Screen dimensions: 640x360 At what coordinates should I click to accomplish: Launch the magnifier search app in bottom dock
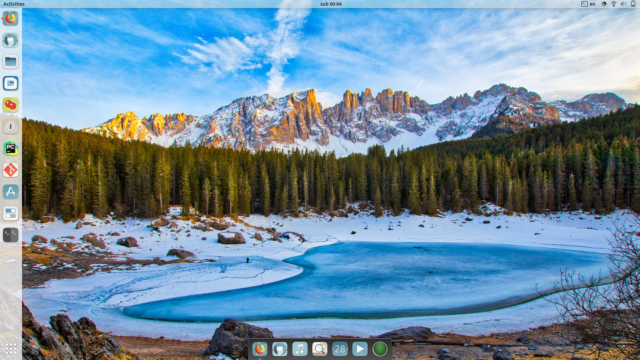coord(320,349)
